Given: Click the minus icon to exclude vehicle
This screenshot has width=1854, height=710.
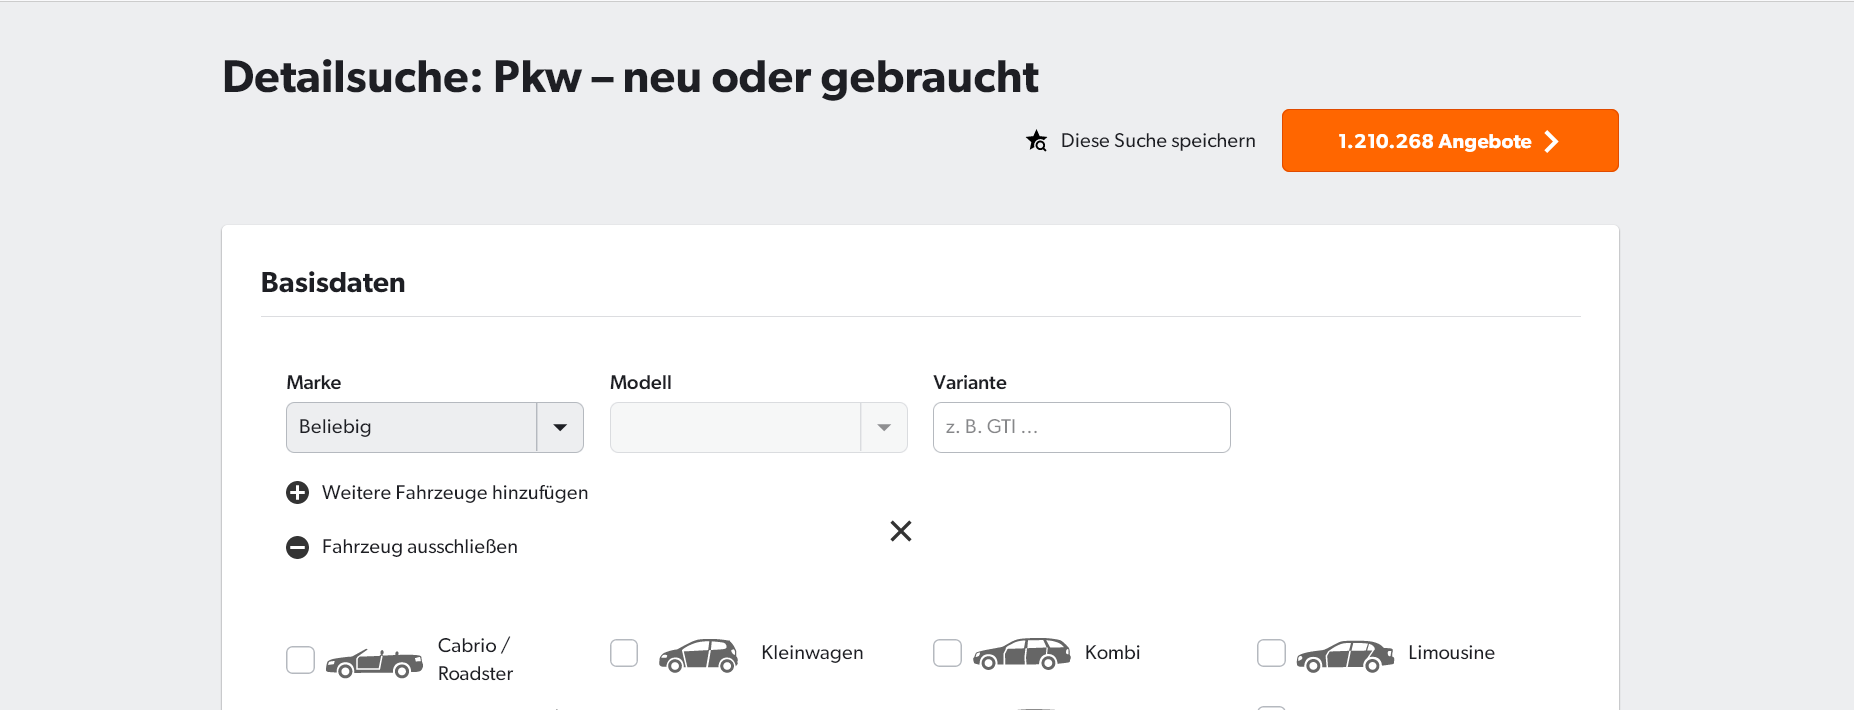Looking at the screenshot, I should coord(297,547).
